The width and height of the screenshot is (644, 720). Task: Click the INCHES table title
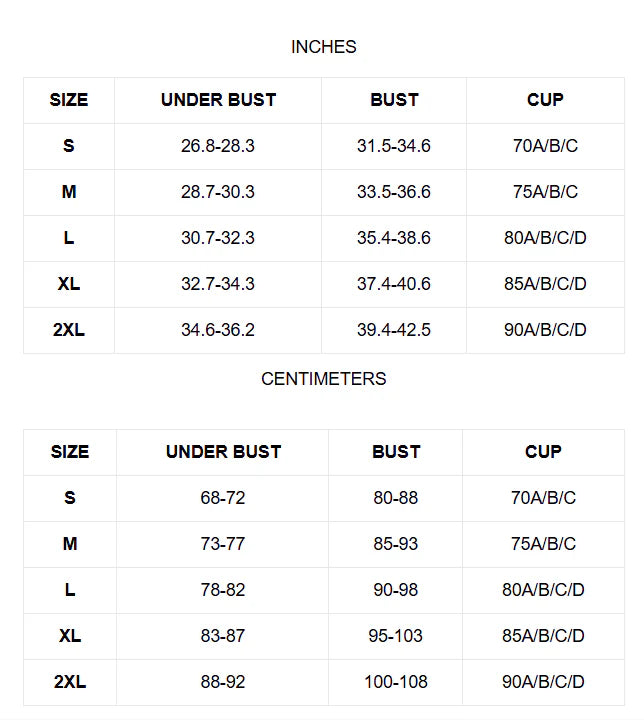point(323,47)
